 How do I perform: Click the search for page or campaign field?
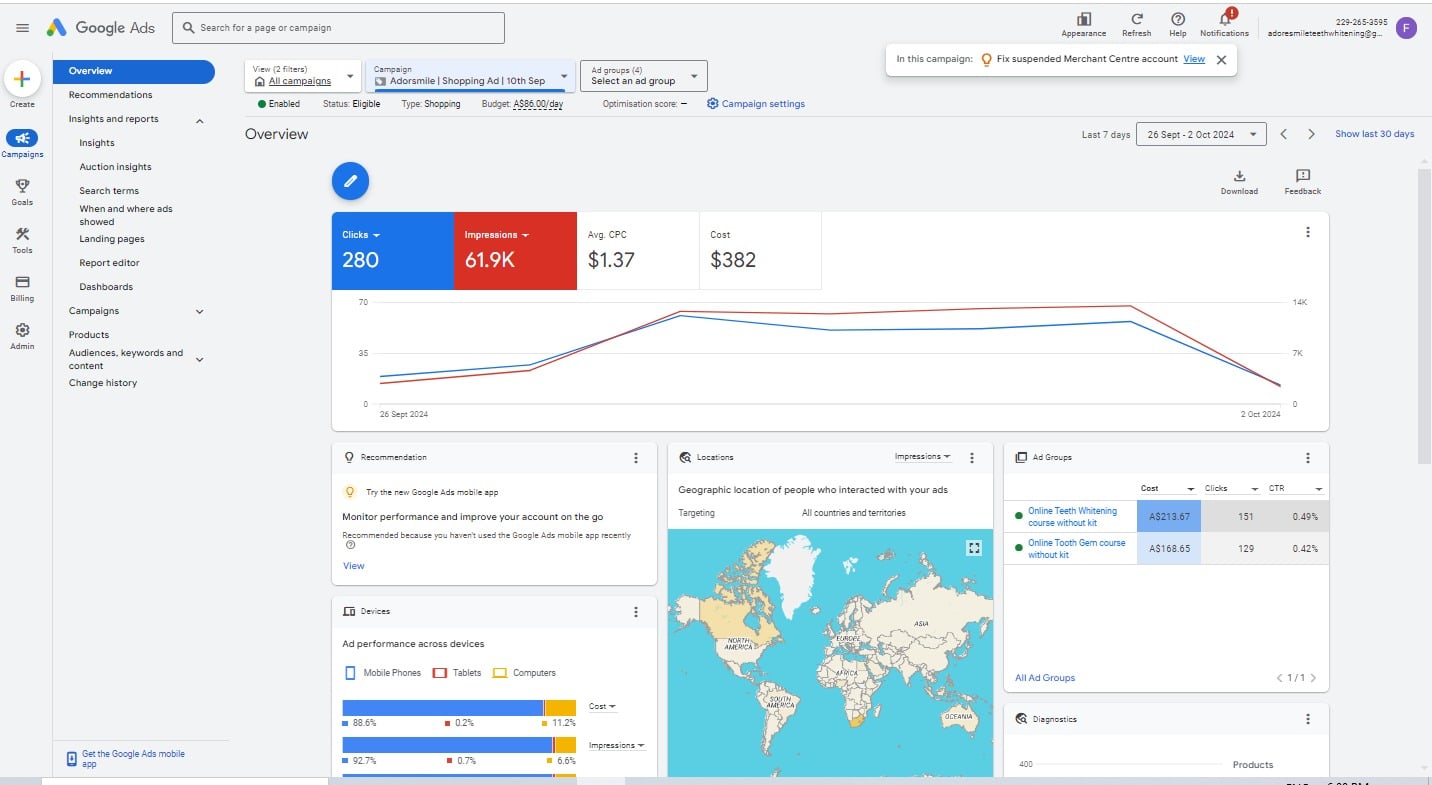pos(339,28)
